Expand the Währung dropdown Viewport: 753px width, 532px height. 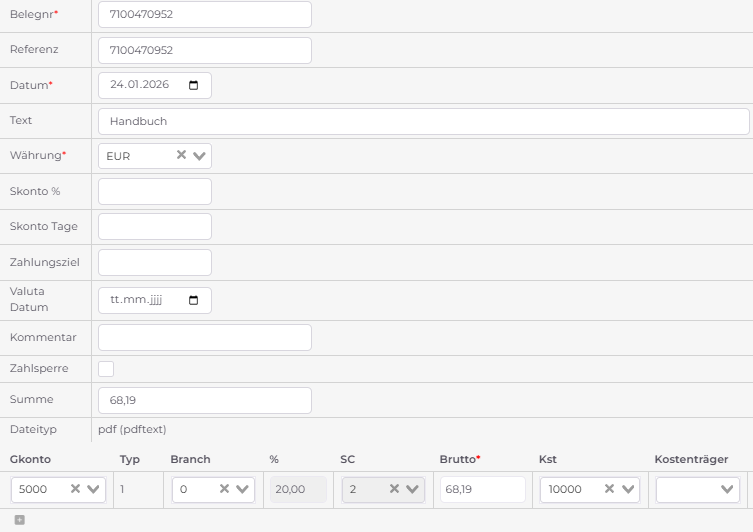pos(199,156)
